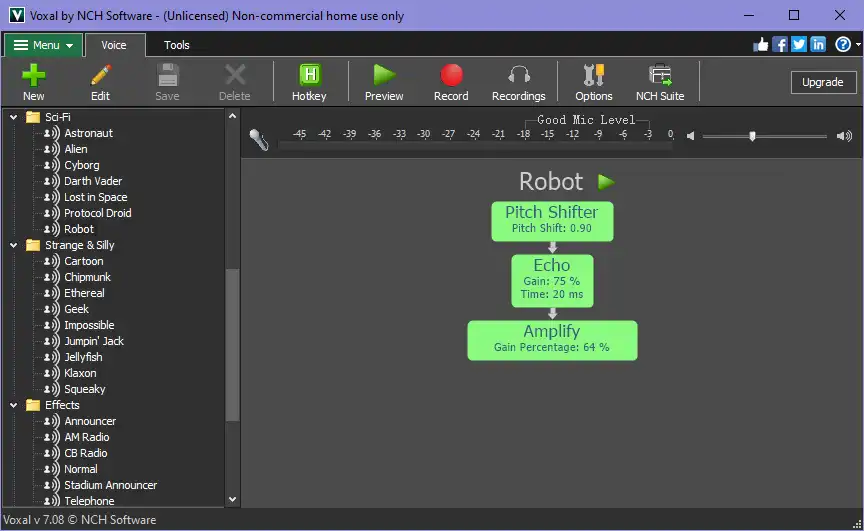Open the dropdown arrow next to Help
864x531 pixels.
(858, 45)
